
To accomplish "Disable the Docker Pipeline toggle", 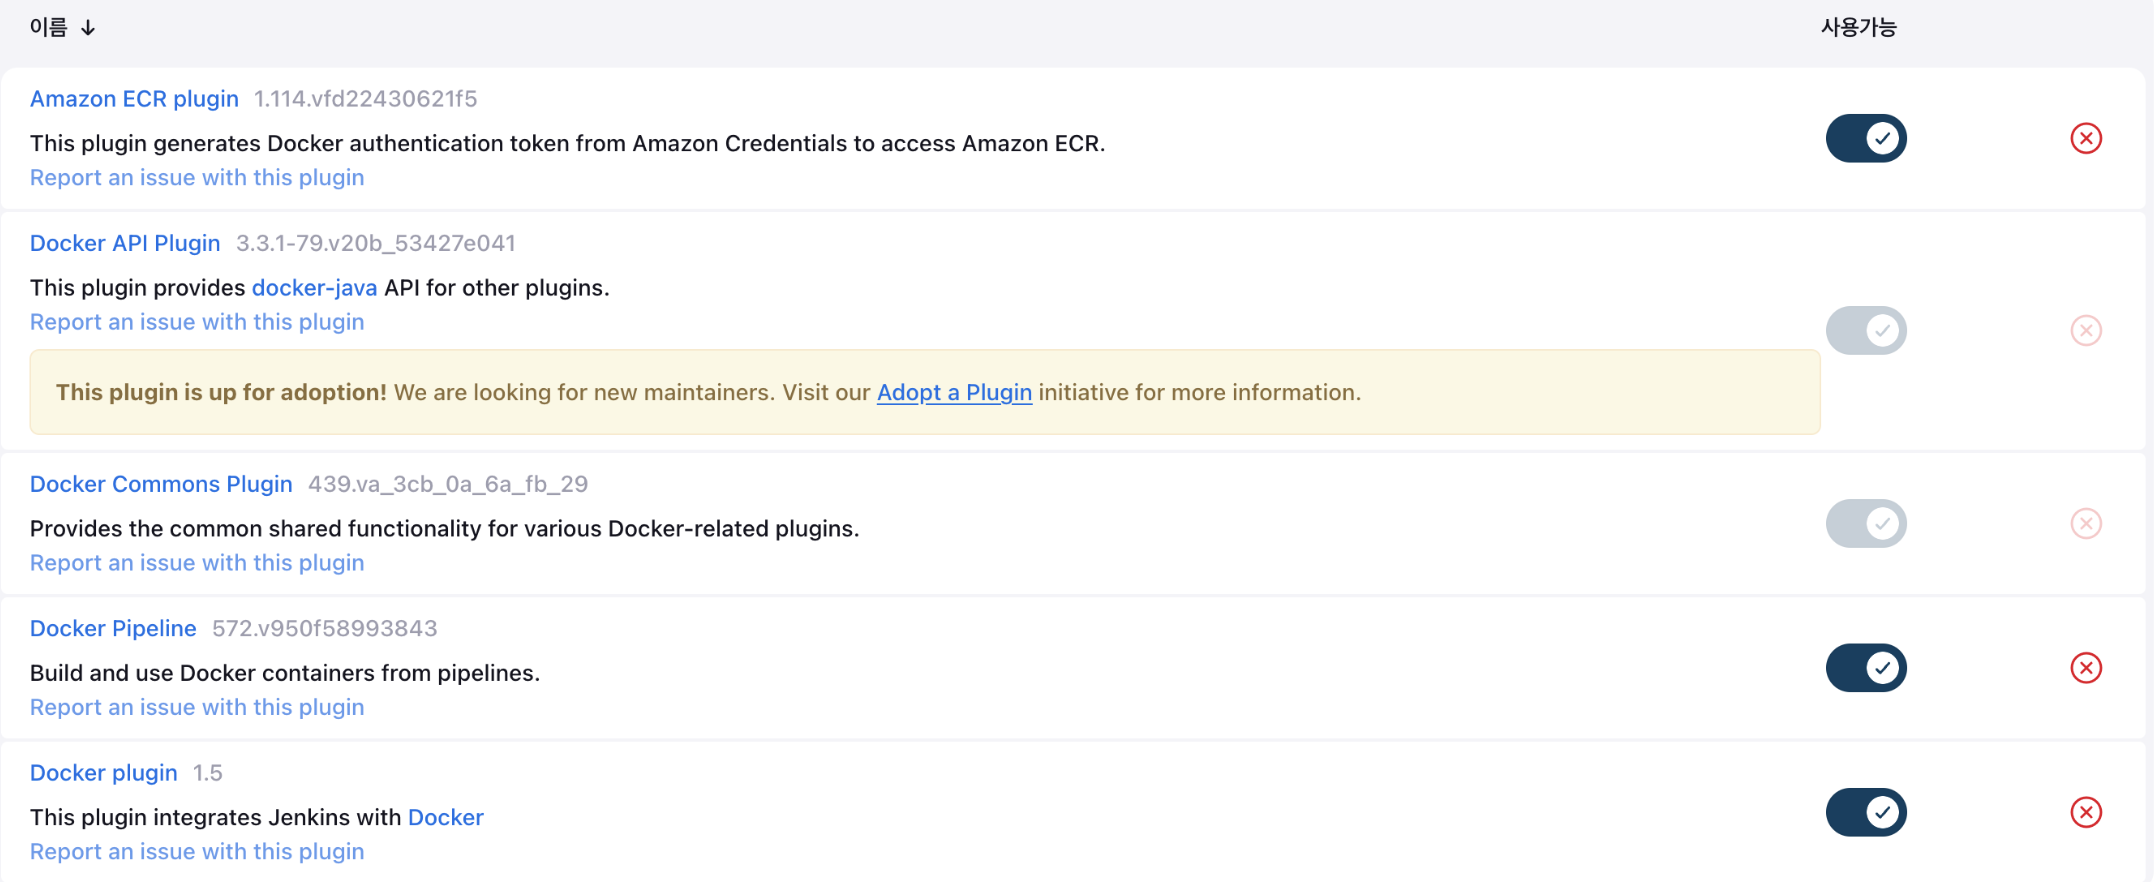I will 1865,668.
